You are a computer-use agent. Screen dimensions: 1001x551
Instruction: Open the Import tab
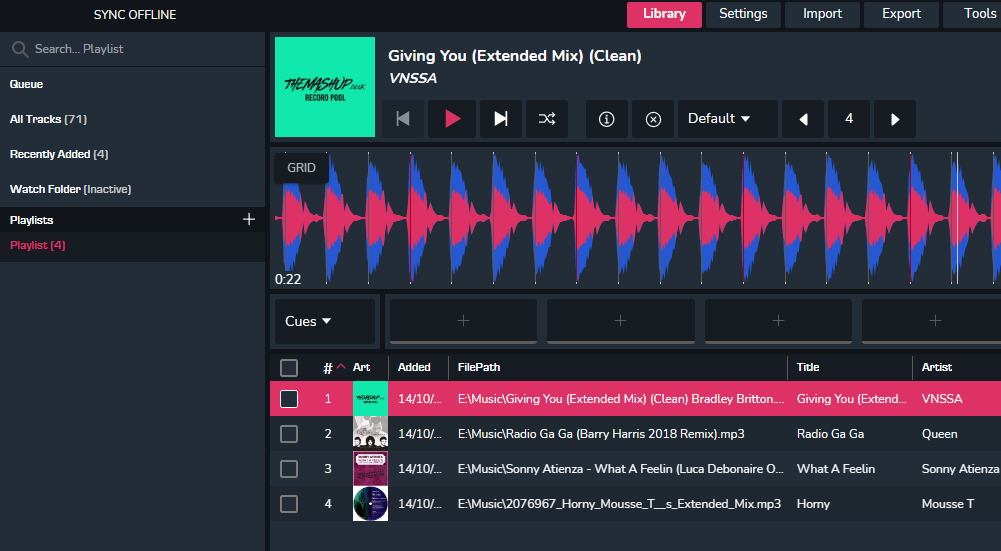pos(822,14)
